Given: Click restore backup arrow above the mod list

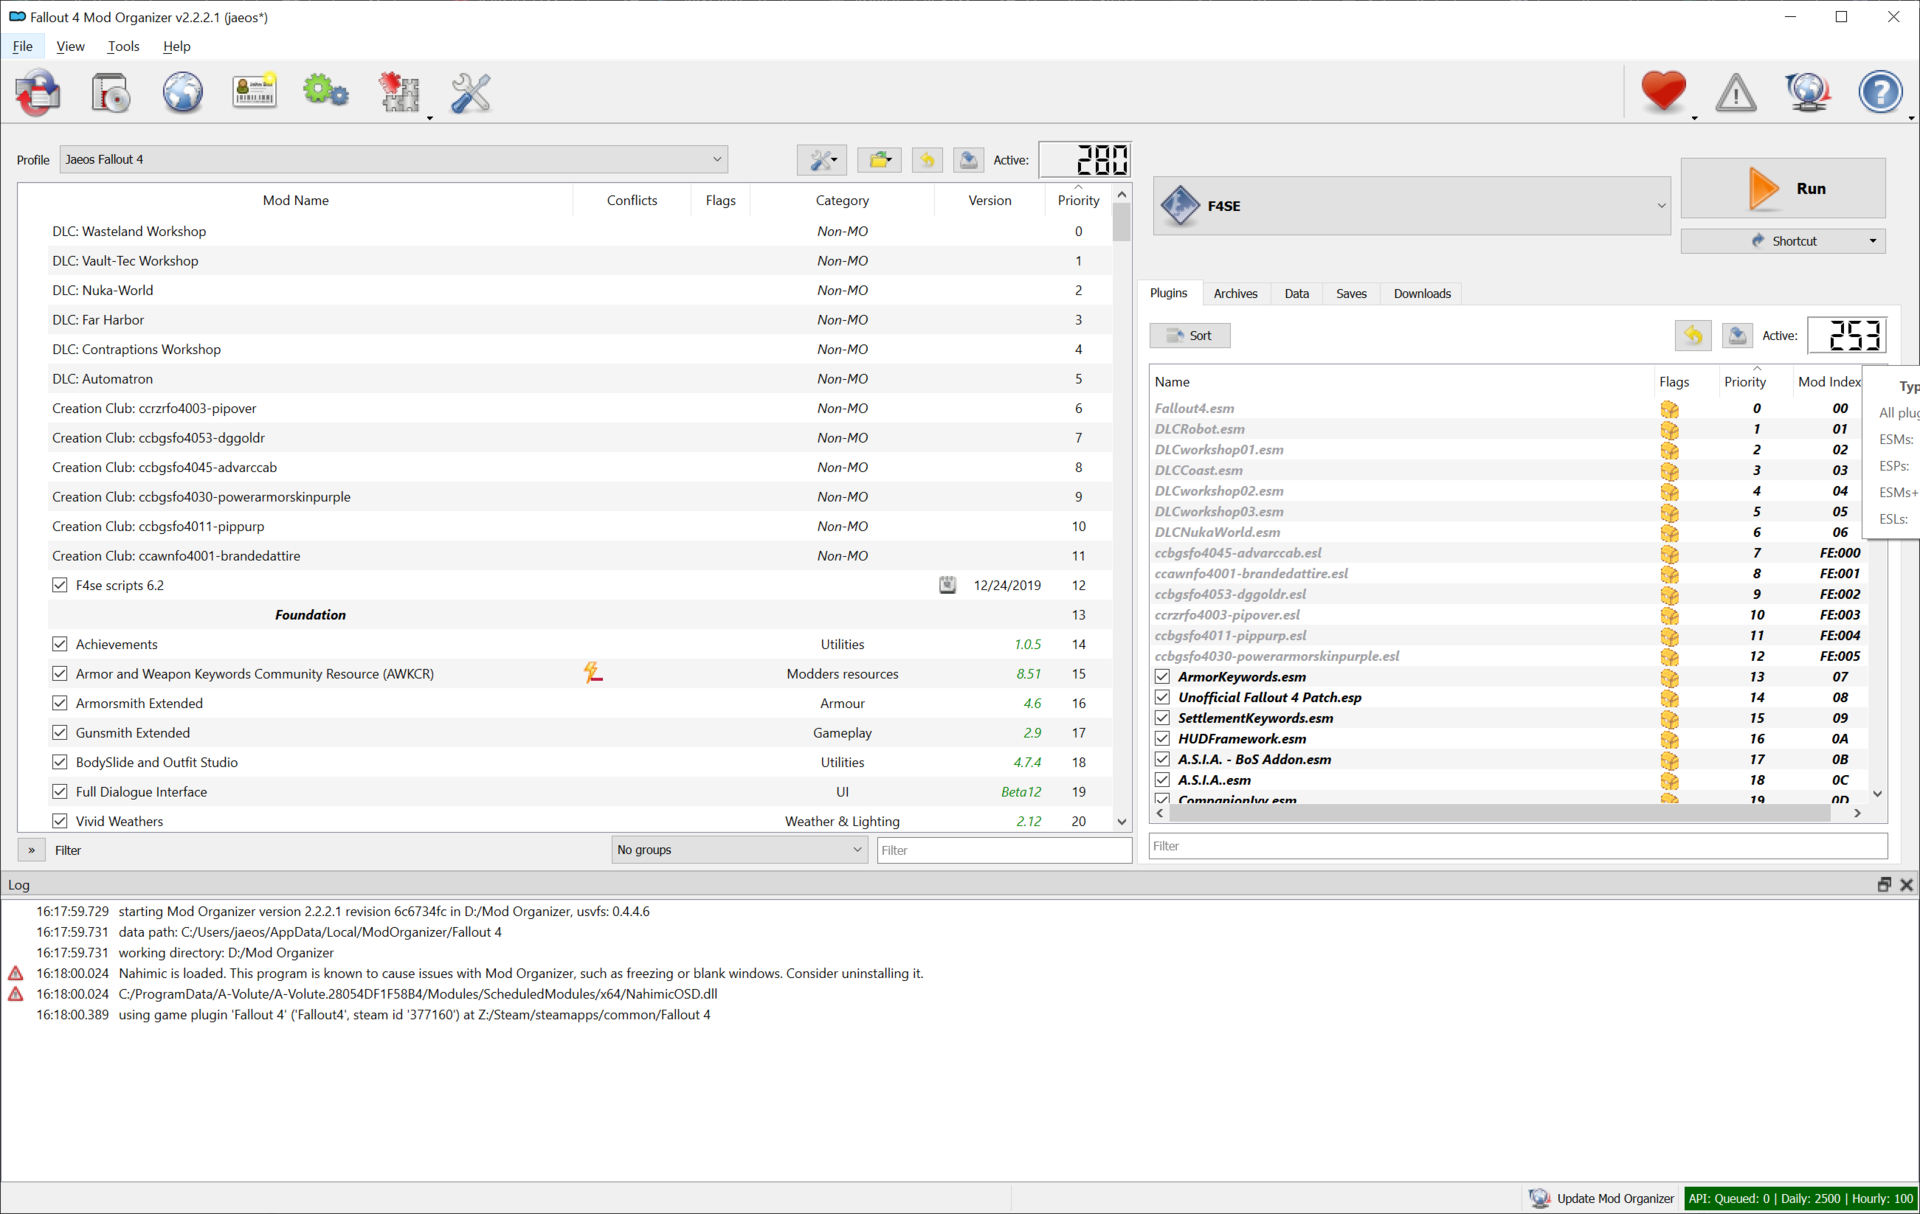Looking at the screenshot, I should [x=927, y=160].
